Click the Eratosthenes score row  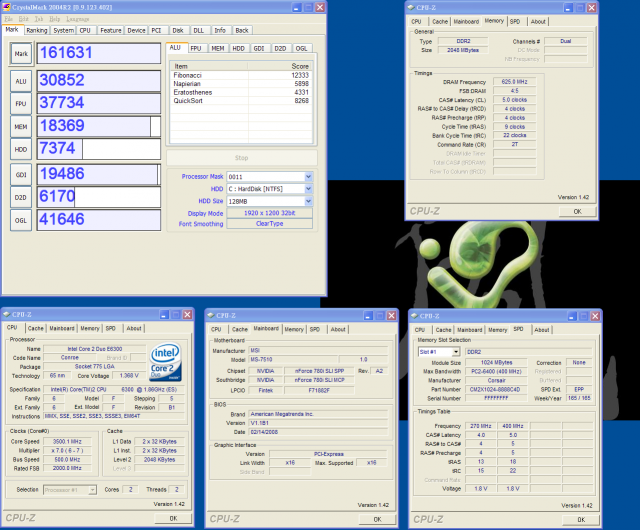(x=241, y=92)
